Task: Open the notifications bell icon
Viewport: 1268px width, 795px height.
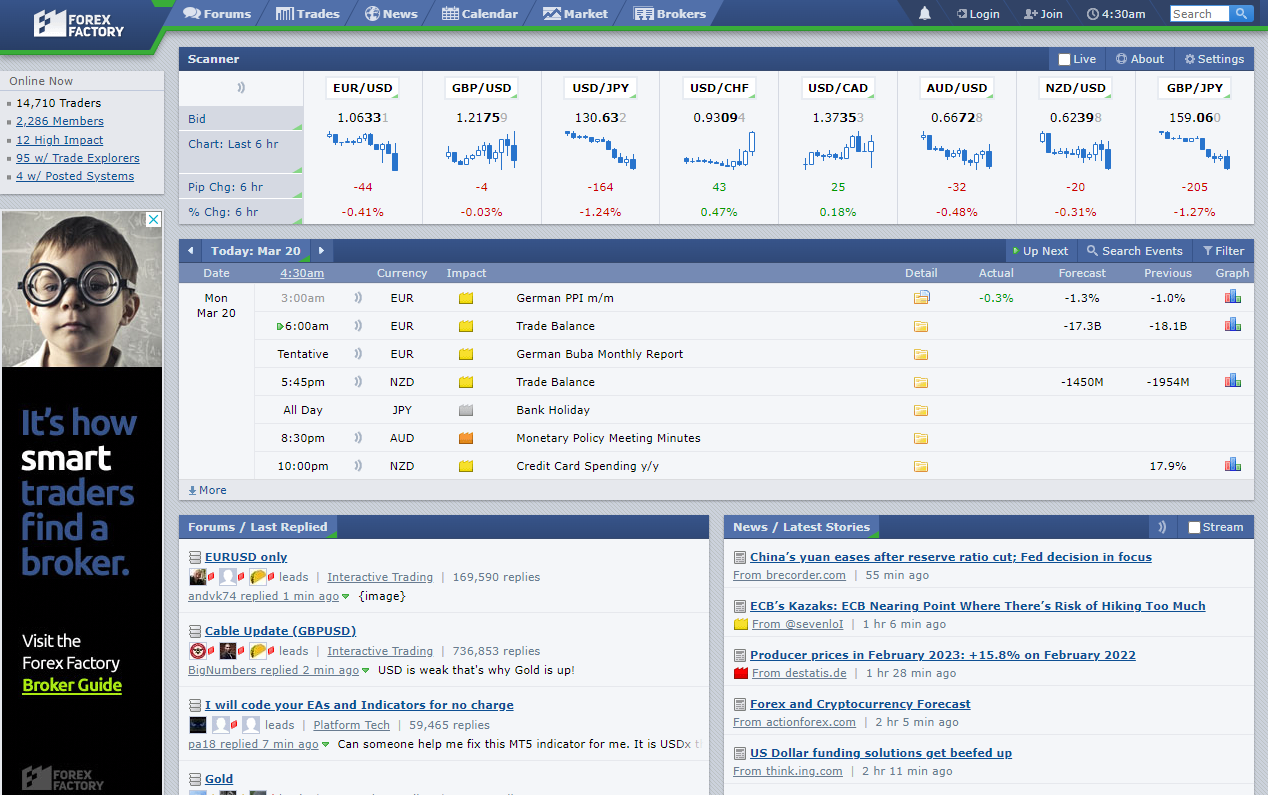Action: tap(924, 14)
